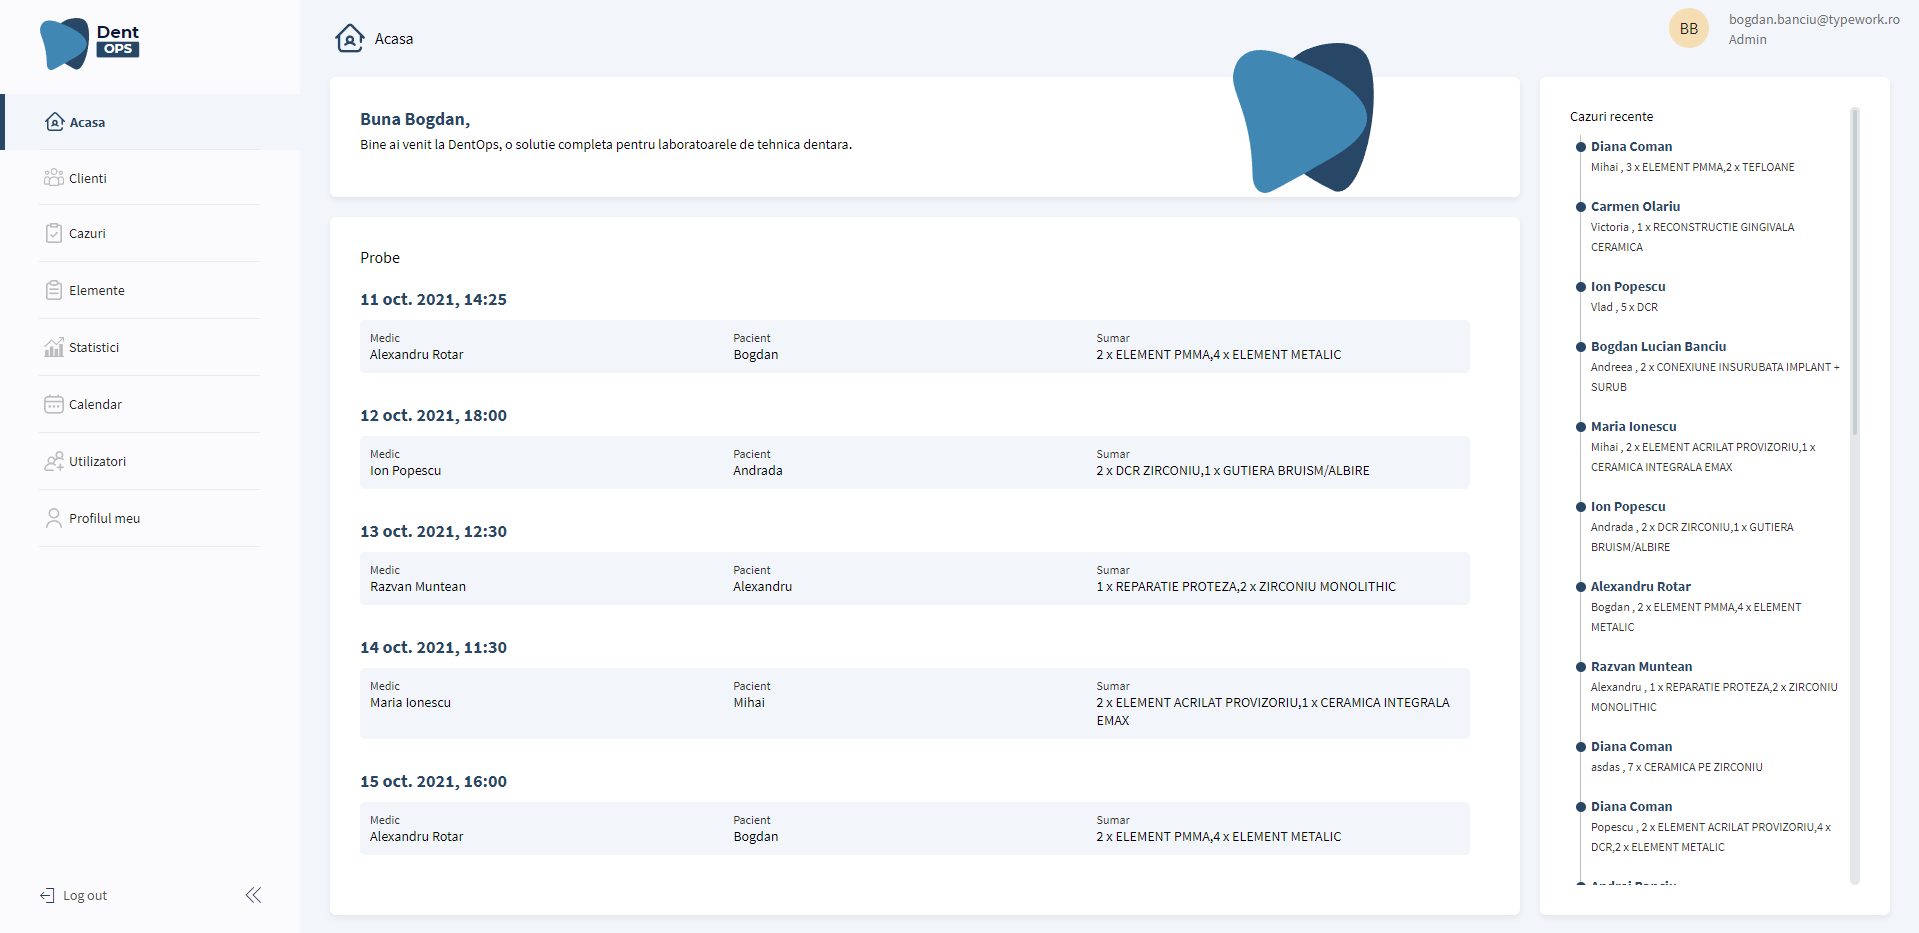Click summary 2 x DCR ZIRCONIU,1 x GUTIERA

pyautogui.click(x=1233, y=471)
